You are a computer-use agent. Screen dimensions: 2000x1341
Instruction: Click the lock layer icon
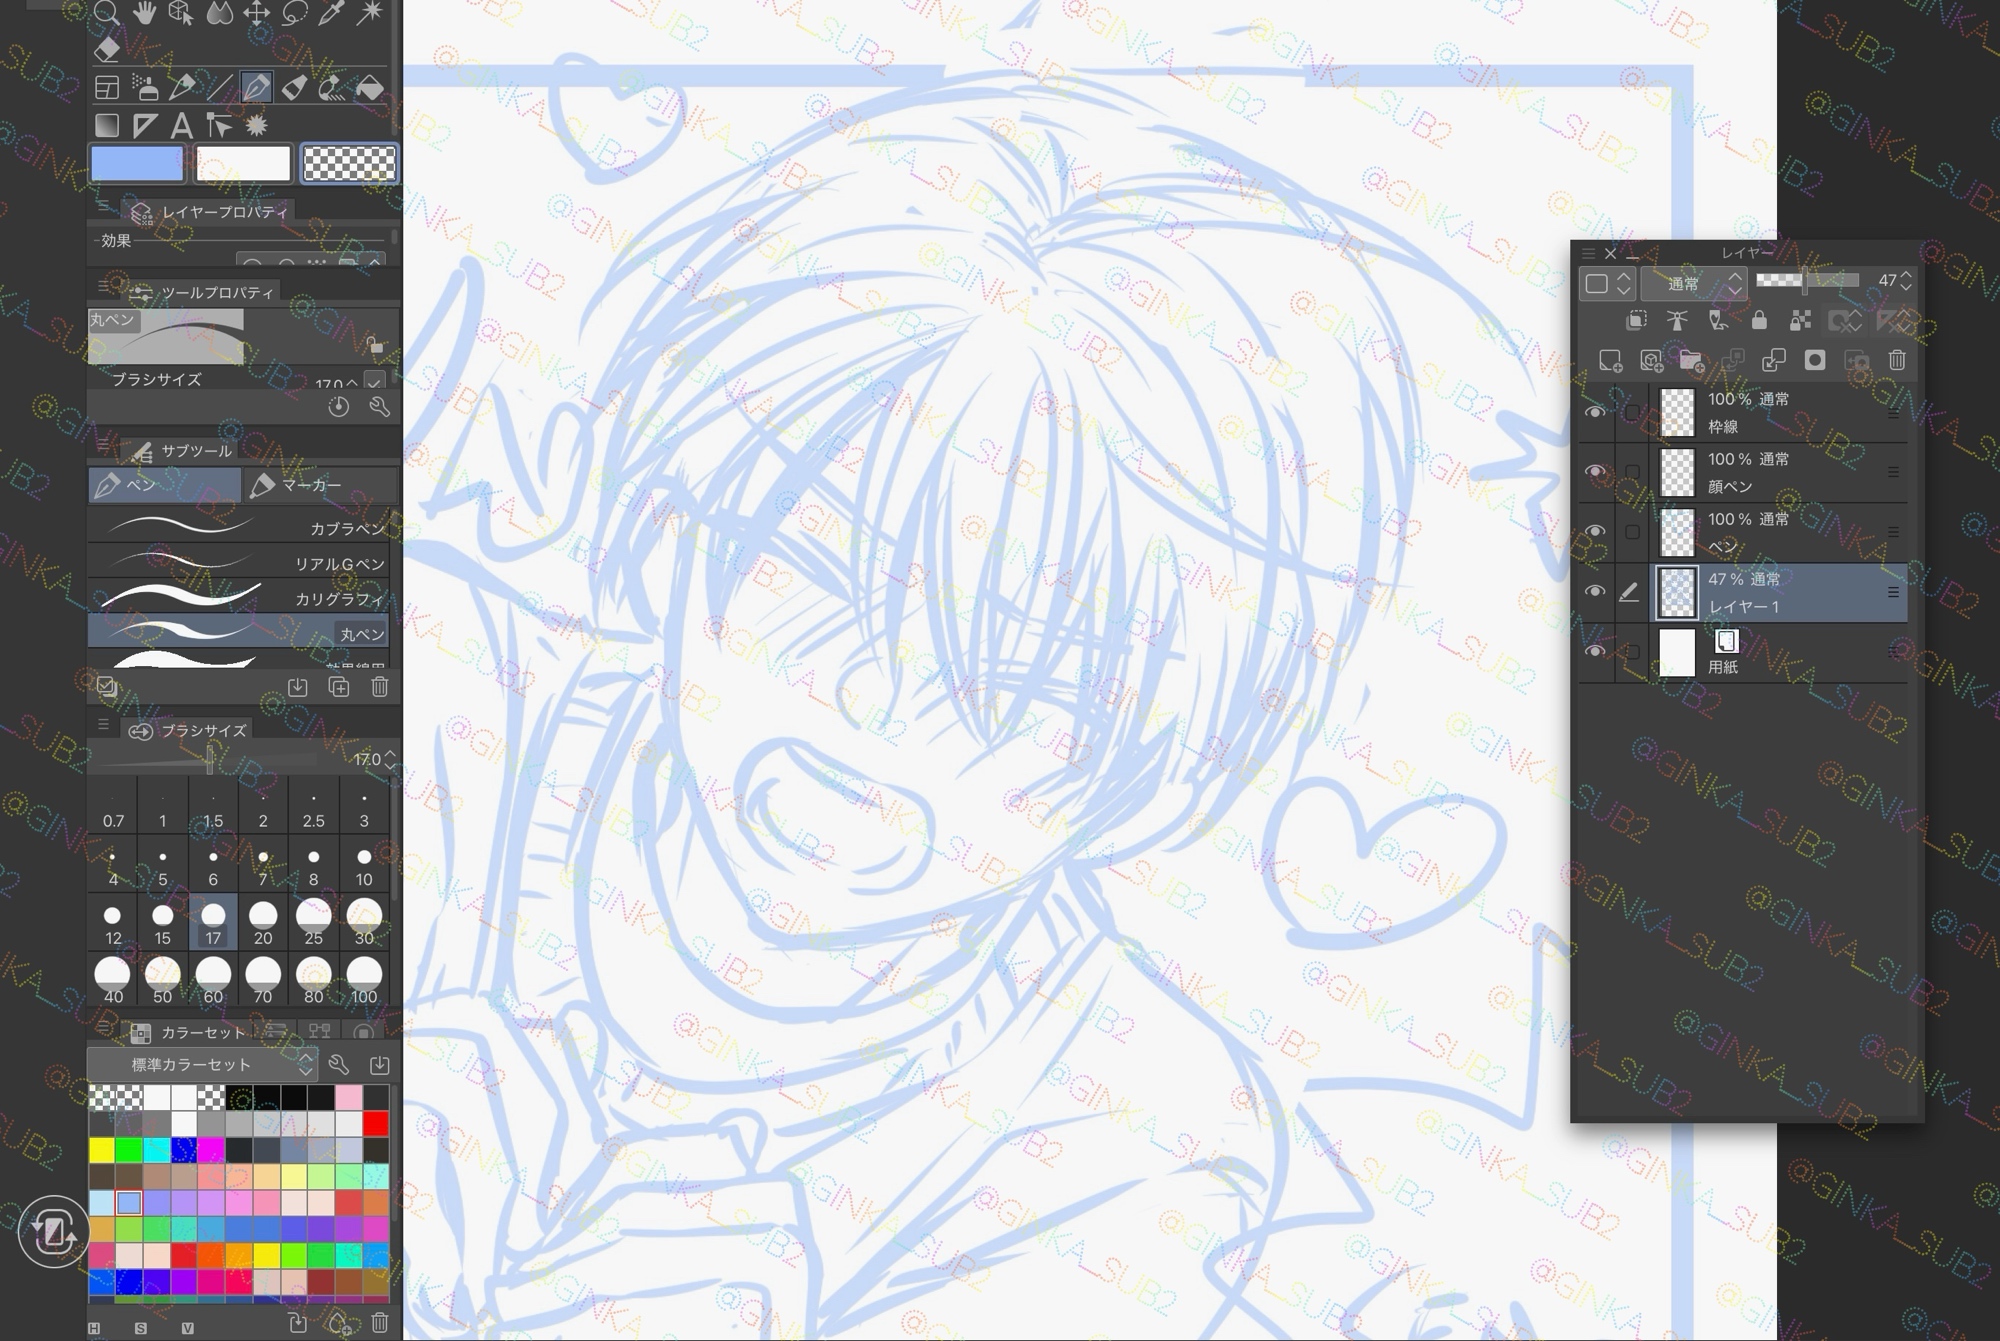1759,321
